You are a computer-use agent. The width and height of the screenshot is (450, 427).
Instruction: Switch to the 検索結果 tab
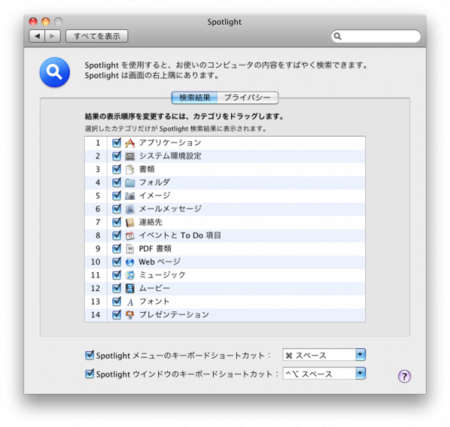click(195, 98)
